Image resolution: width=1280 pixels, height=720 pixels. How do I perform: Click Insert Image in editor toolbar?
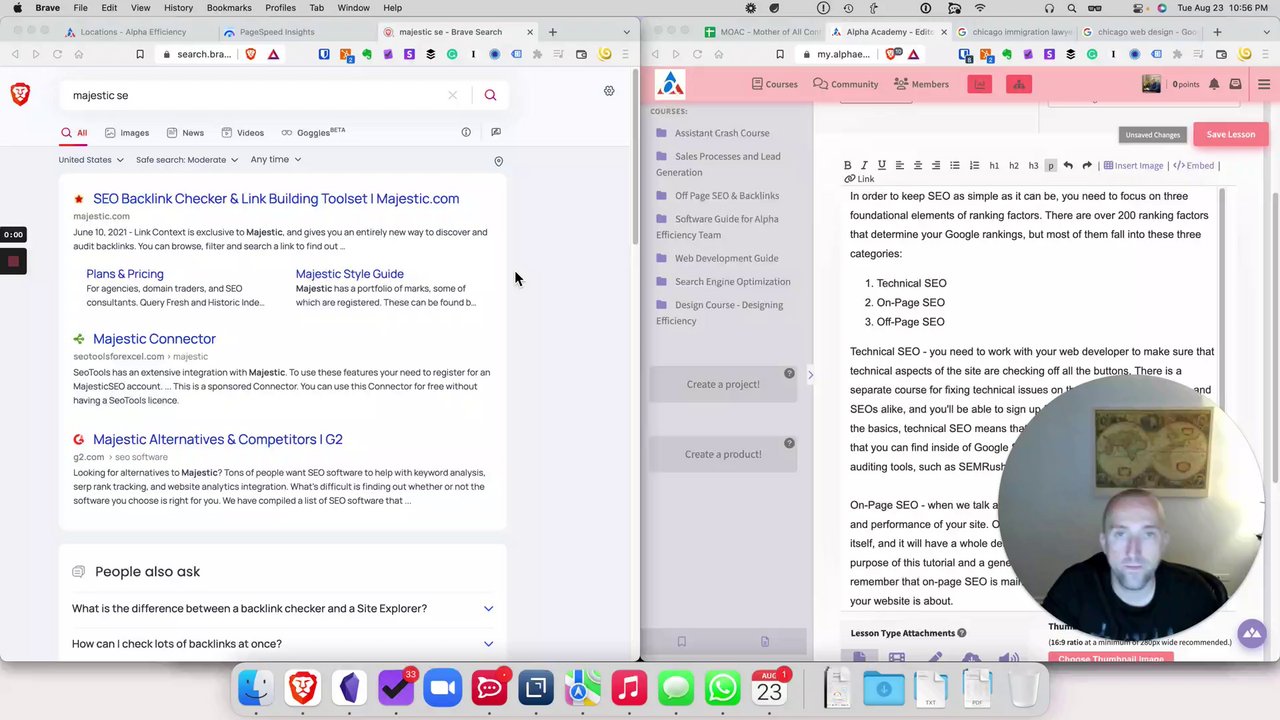coord(1133,166)
